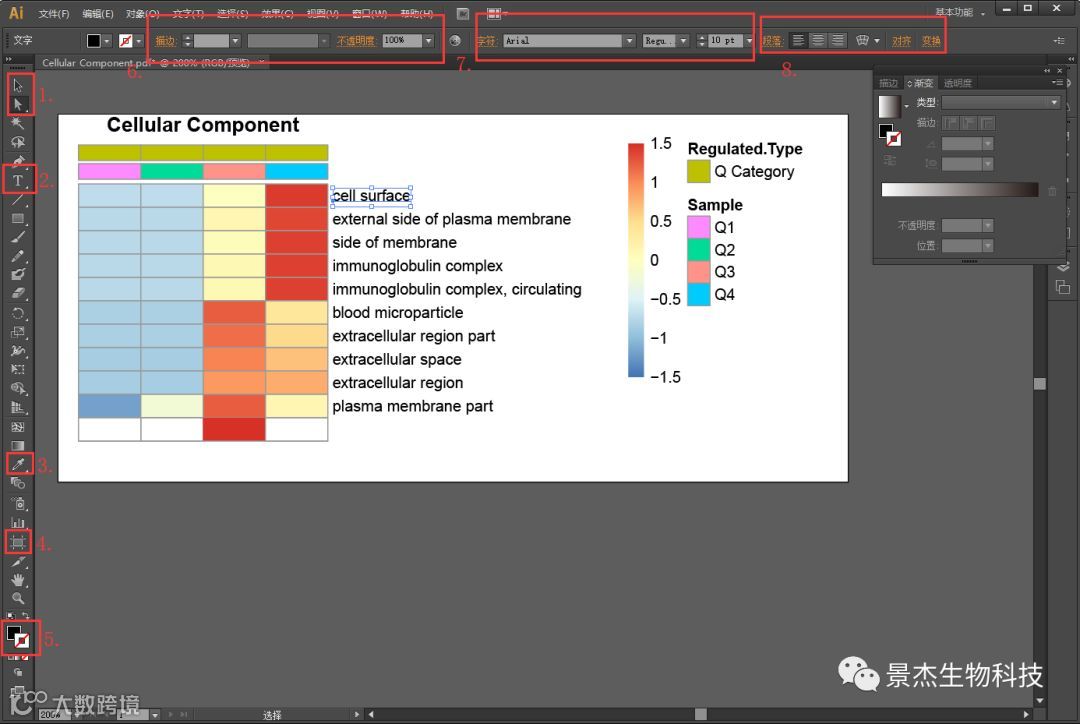The width and height of the screenshot is (1080, 724).
Task: Select the Paintbrush tool
Action: [18, 237]
